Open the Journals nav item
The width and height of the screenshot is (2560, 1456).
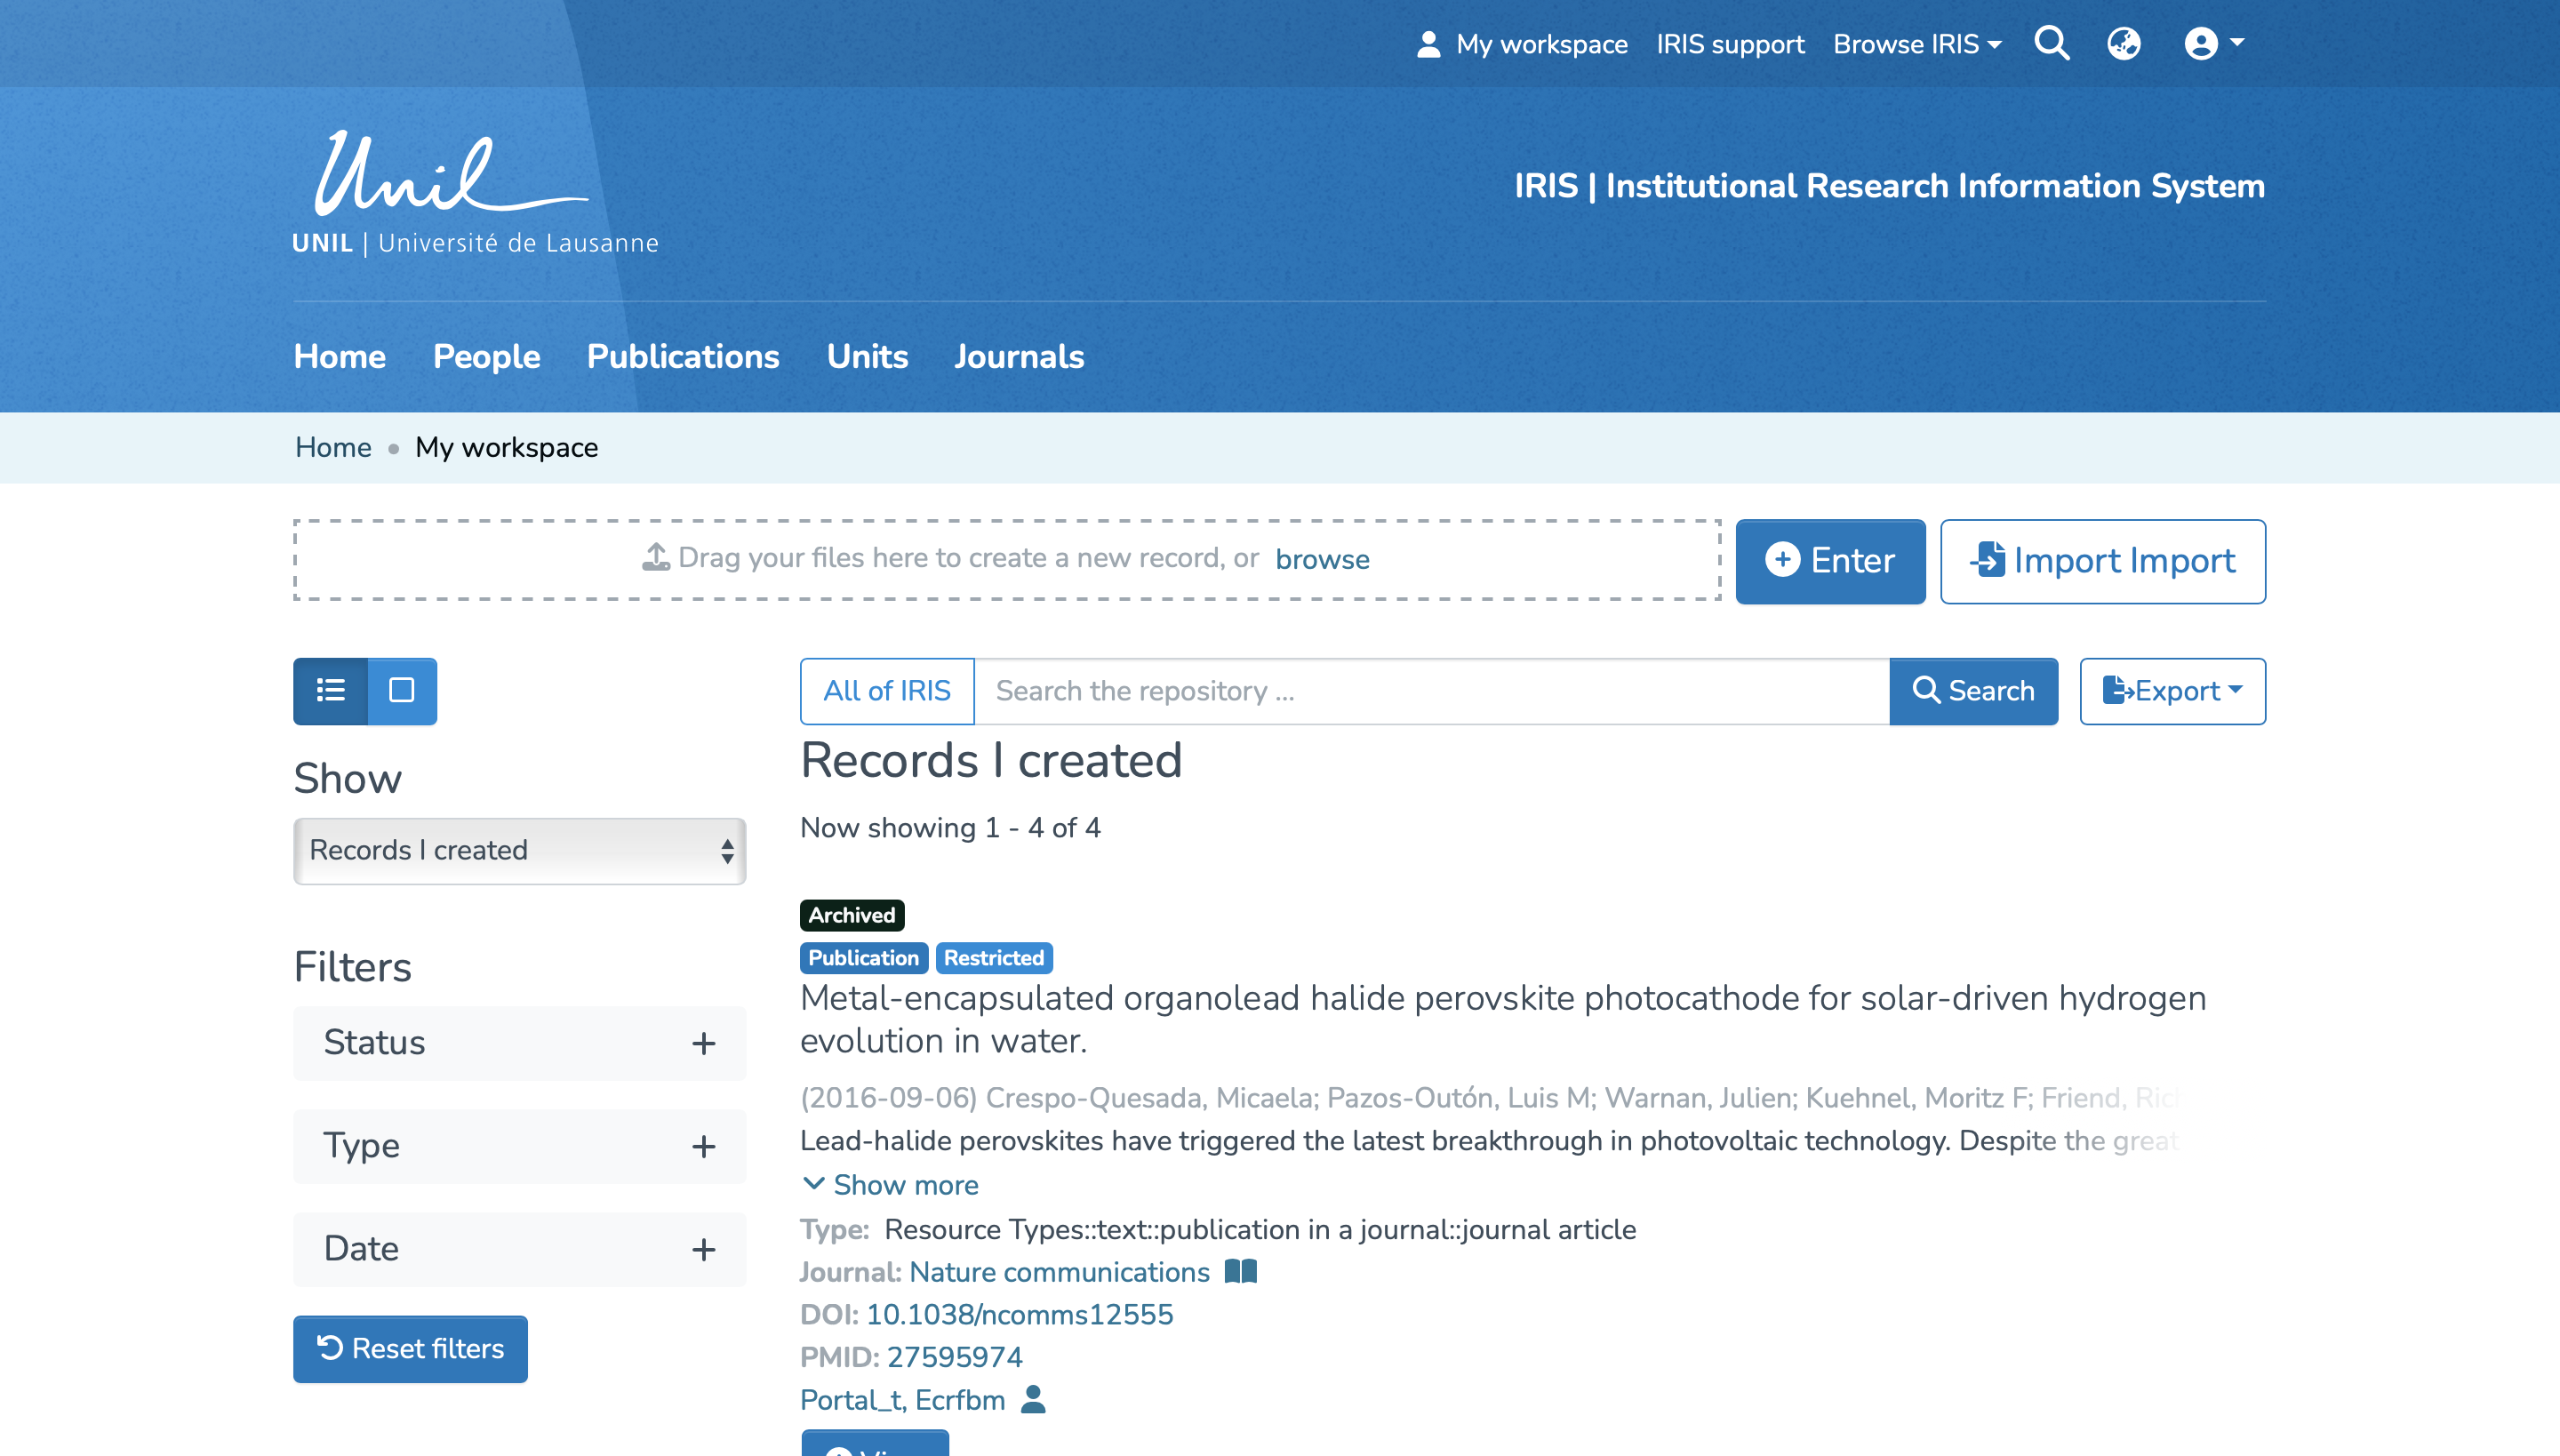pos(1019,357)
